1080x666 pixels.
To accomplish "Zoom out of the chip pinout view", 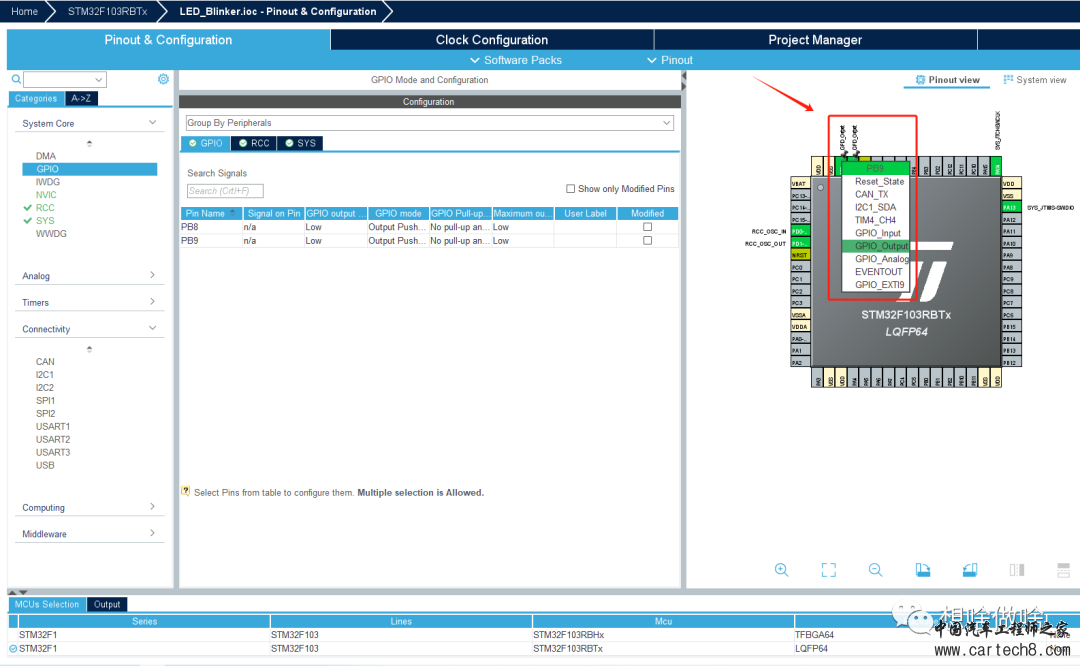I will pyautogui.click(x=875, y=570).
